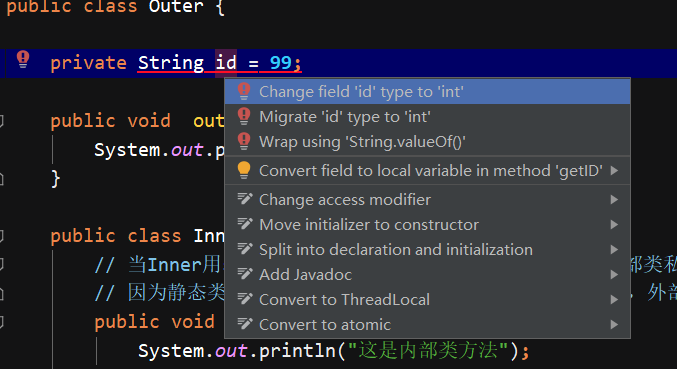
Task: Expand submenu arrow for 'Add Javadoc'
Action: tap(614, 274)
